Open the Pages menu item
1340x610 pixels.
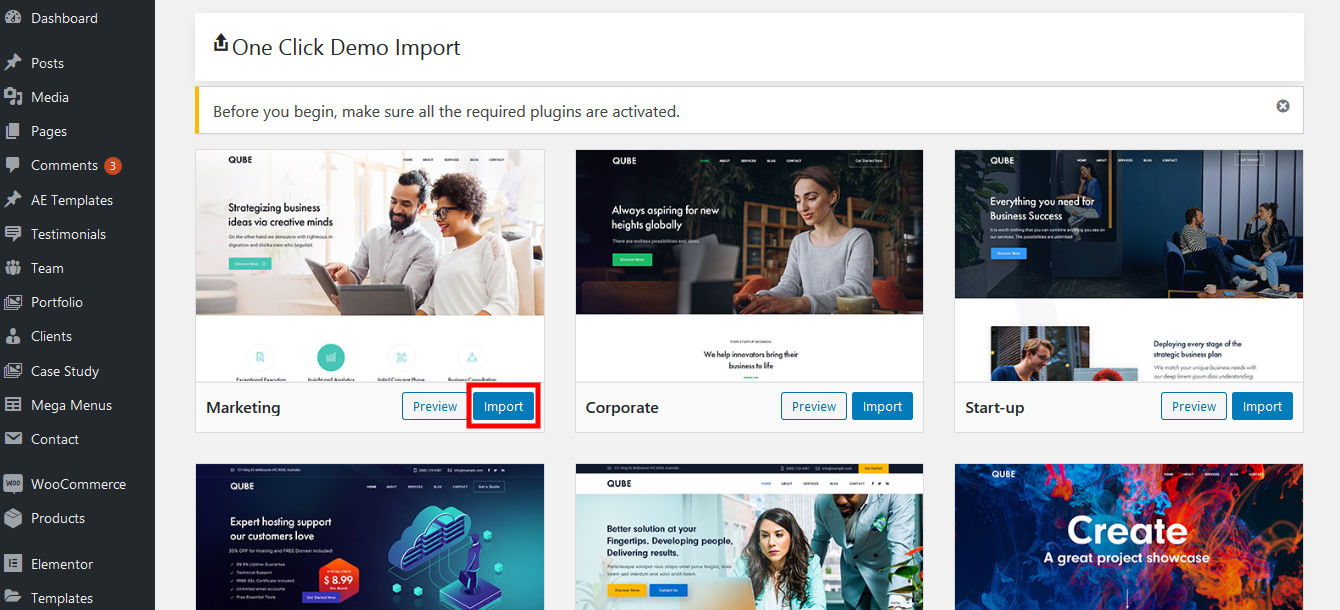[48, 131]
